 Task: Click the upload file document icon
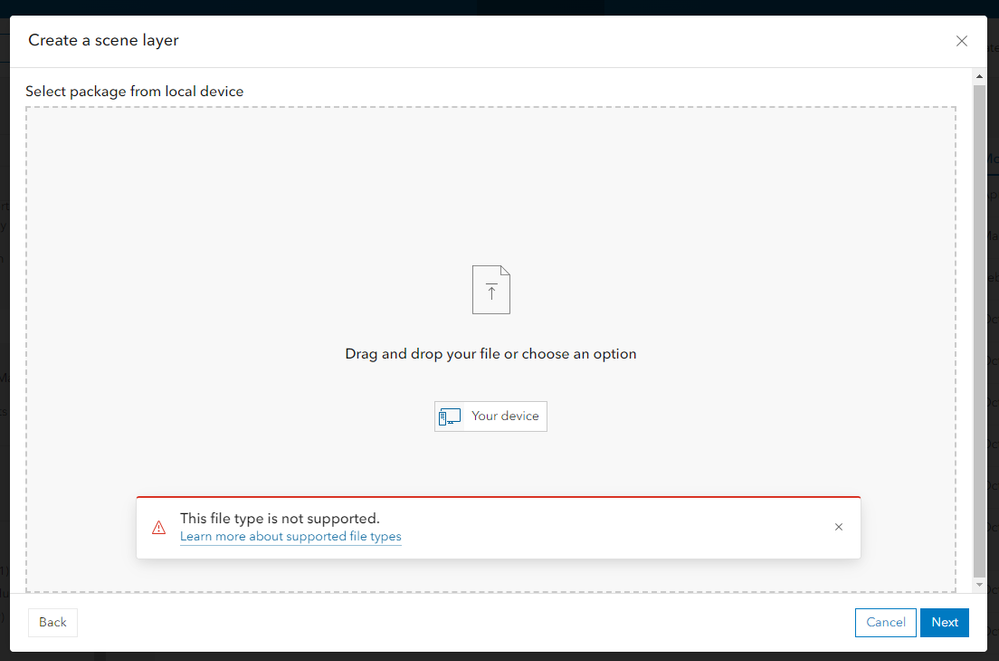[491, 289]
